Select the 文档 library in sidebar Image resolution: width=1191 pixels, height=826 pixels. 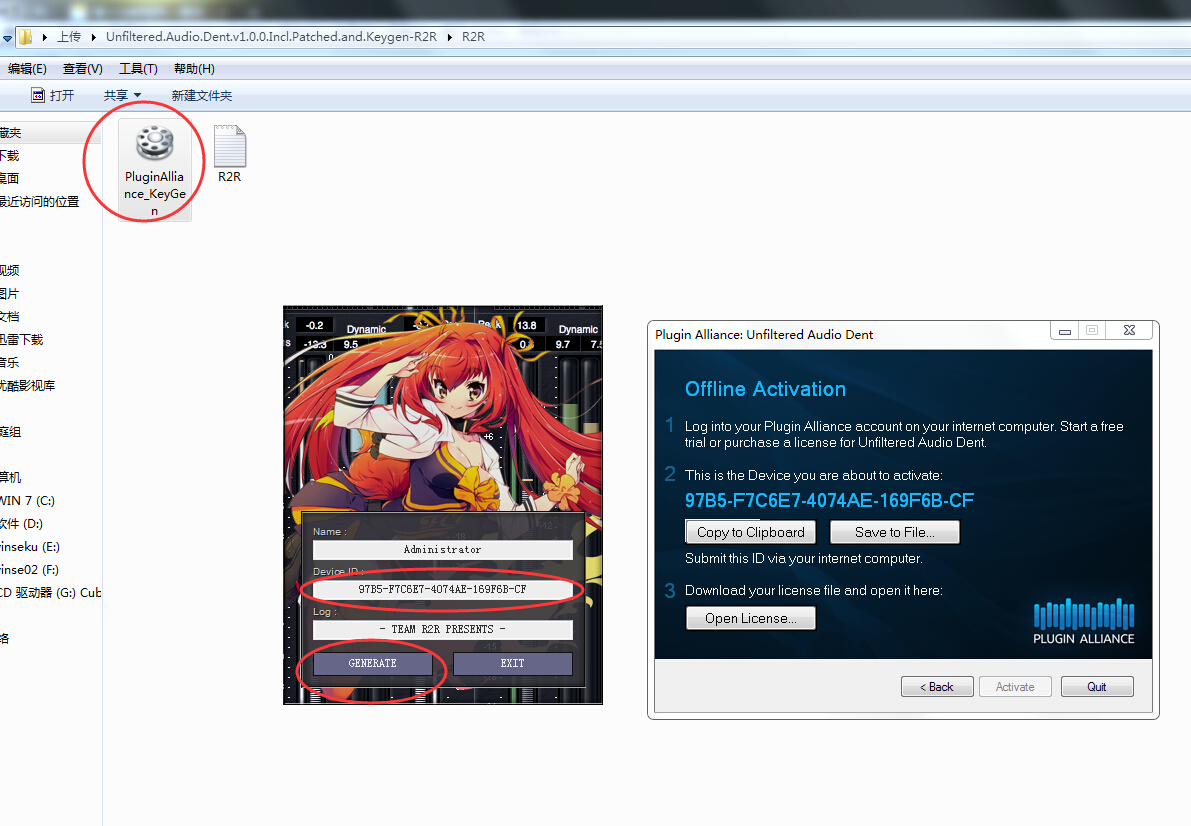(10, 316)
